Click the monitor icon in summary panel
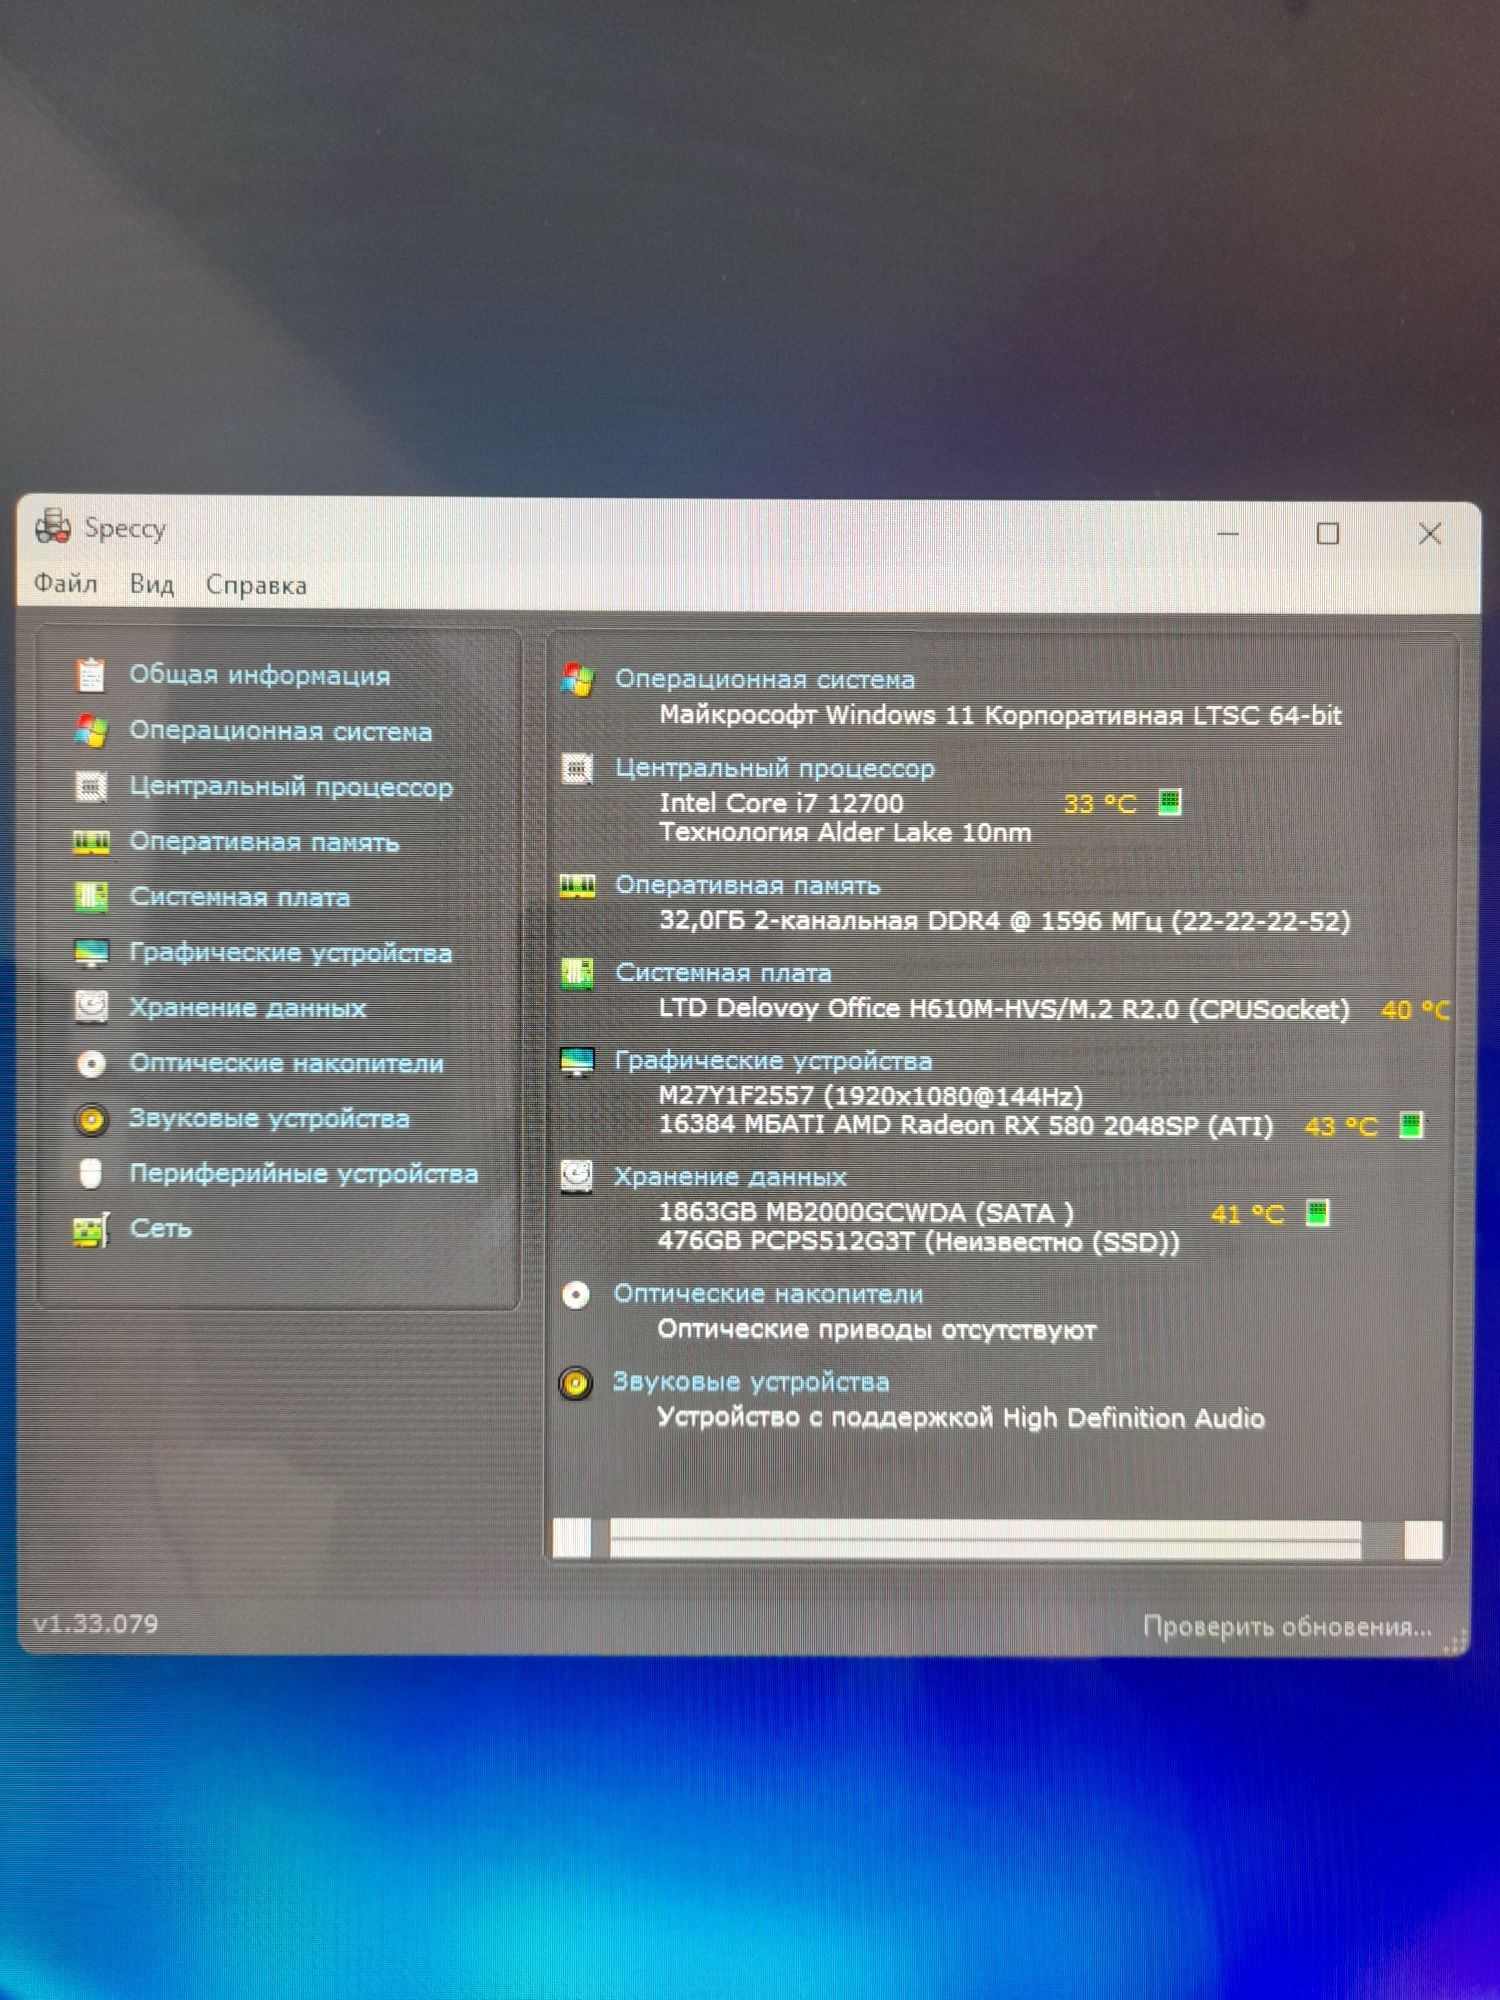1500x2000 pixels. coord(577,1061)
